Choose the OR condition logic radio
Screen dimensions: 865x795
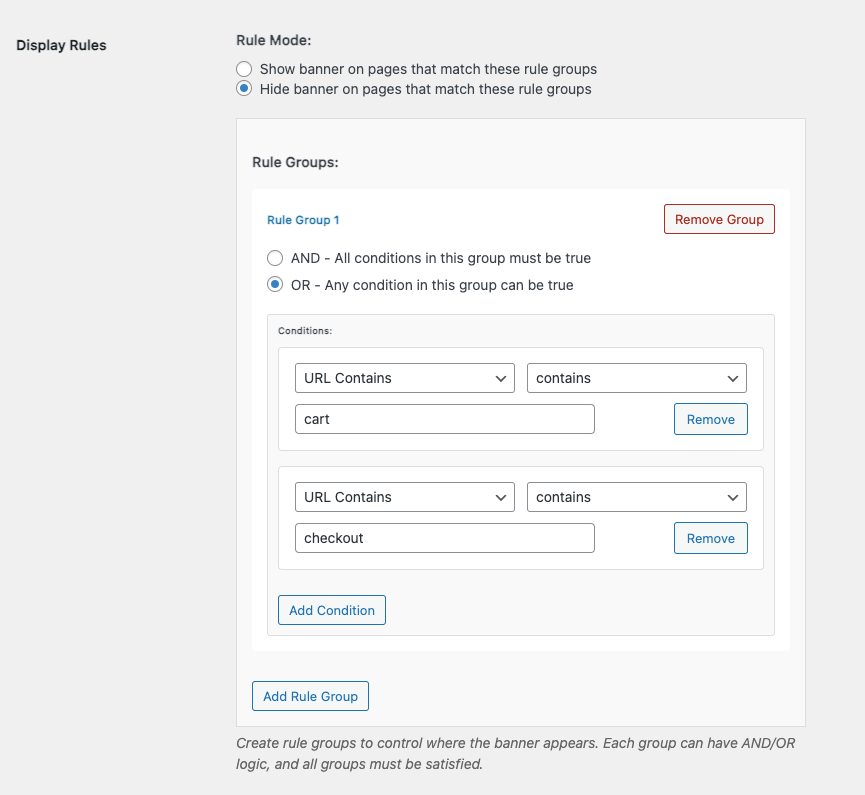click(275, 285)
